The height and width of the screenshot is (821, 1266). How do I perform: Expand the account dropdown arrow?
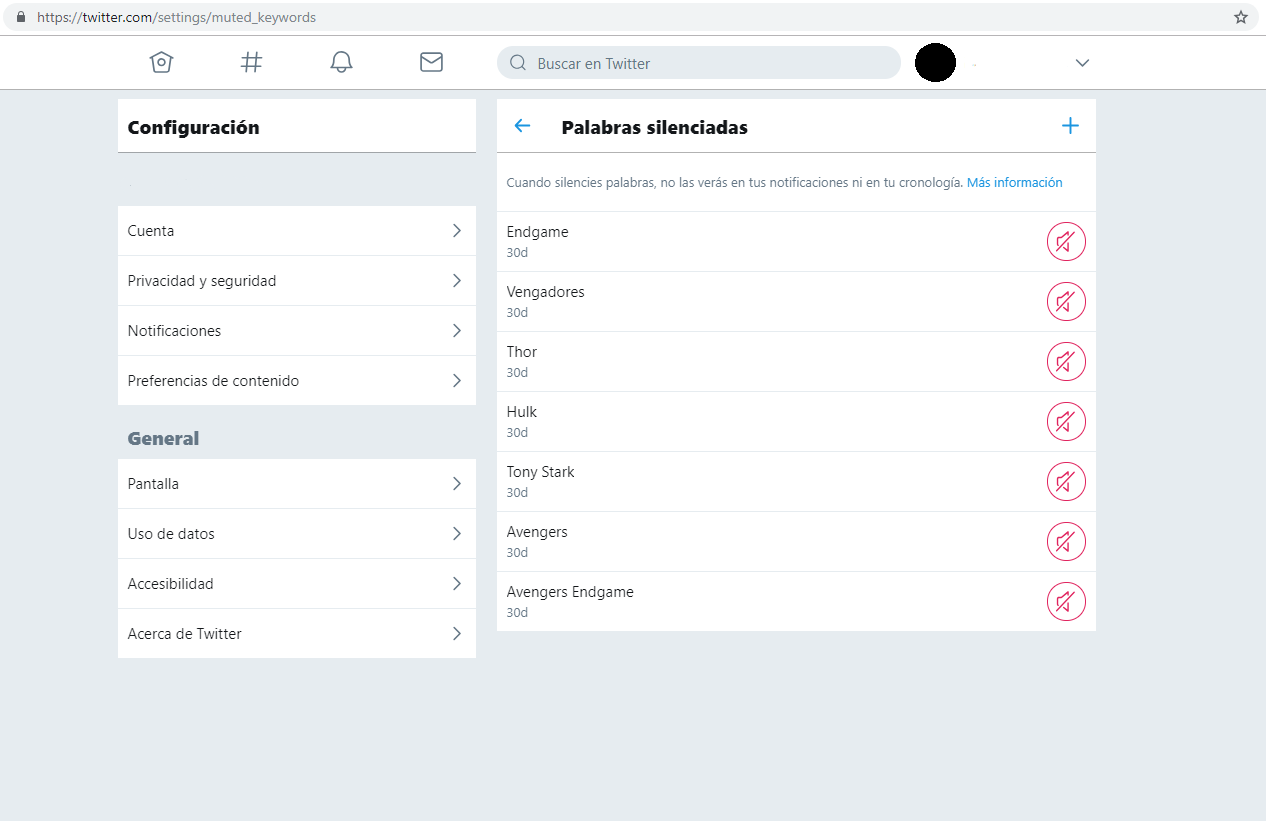point(1082,63)
